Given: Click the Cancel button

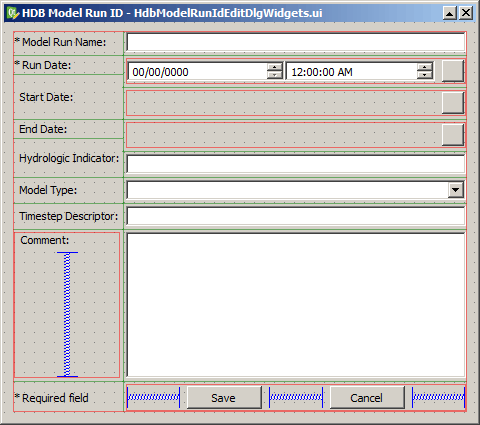Looking at the screenshot, I should coord(367,398).
